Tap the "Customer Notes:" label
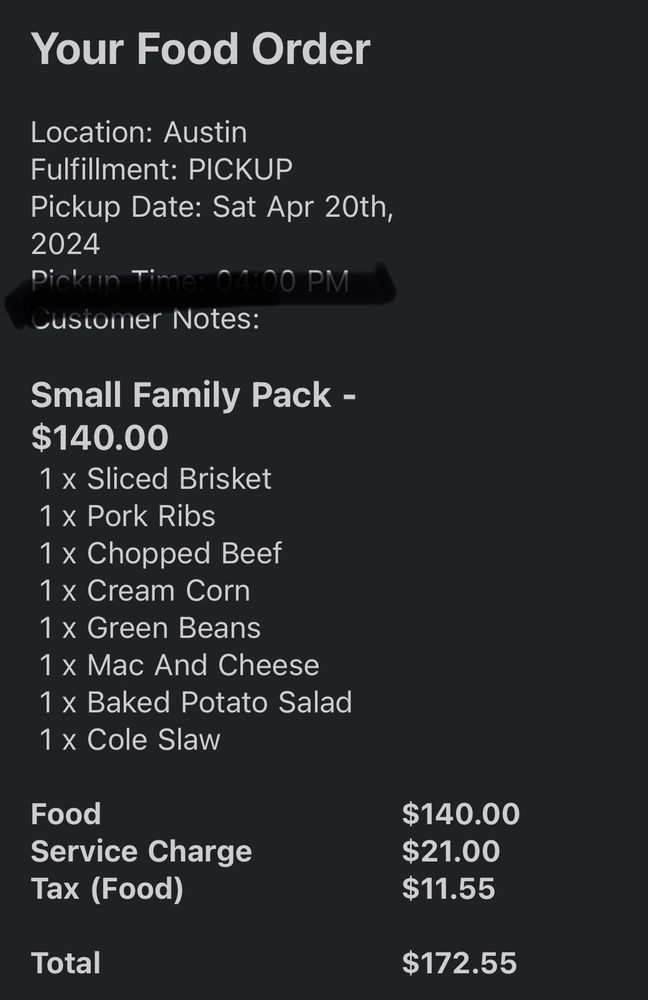Screen dimensions: 648x1000 [145, 319]
